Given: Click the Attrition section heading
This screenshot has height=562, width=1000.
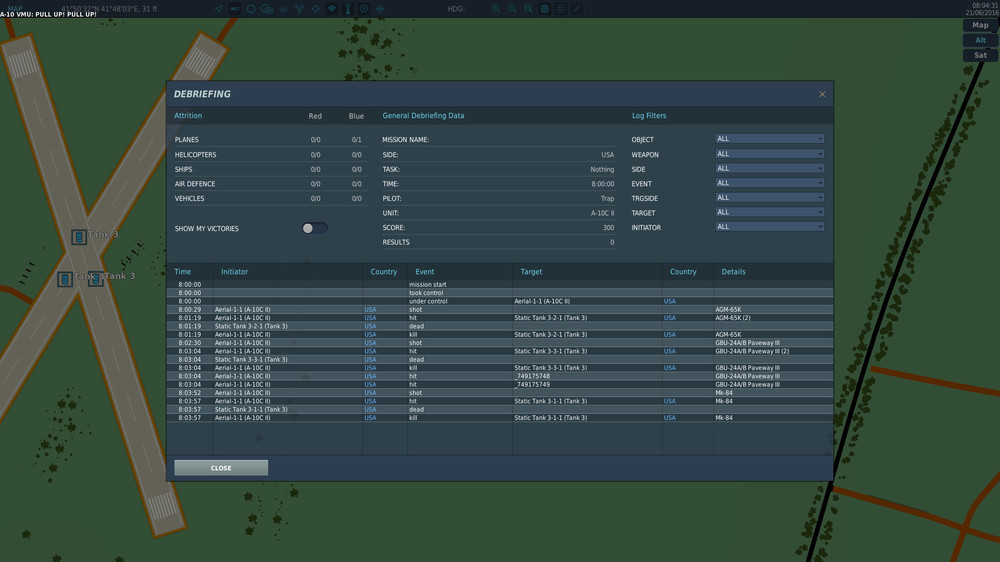Looking at the screenshot, I should (x=188, y=116).
